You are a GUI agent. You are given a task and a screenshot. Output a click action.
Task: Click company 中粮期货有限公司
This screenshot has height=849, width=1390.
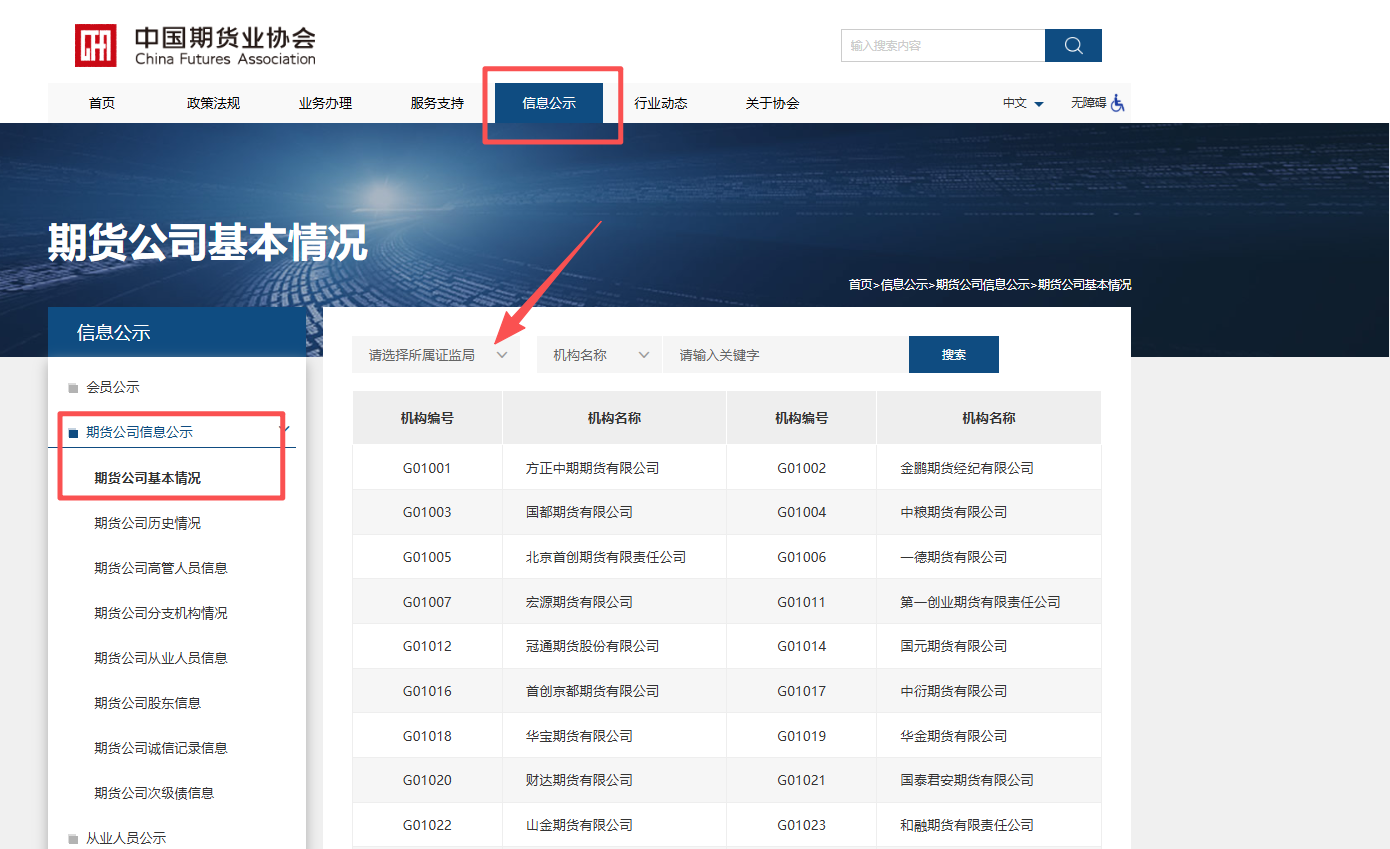pyautogui.click(x=954, y=512)
